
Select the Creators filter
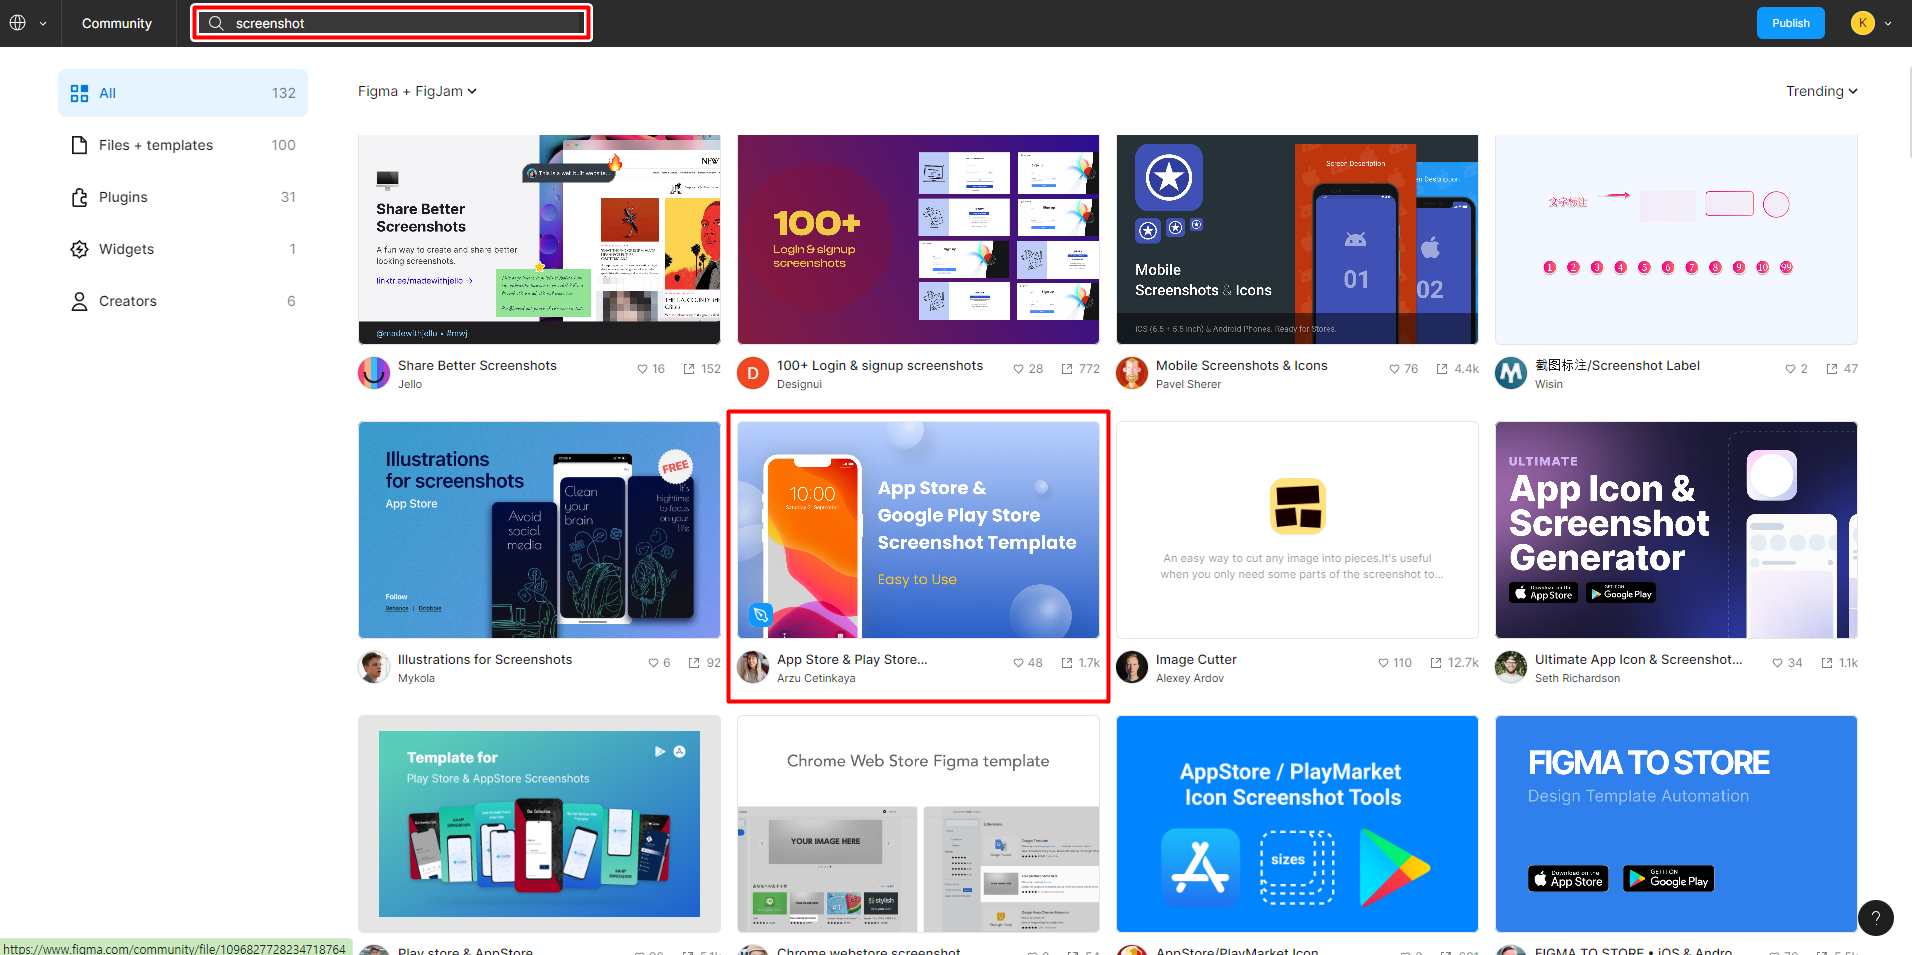click(183, 301)
